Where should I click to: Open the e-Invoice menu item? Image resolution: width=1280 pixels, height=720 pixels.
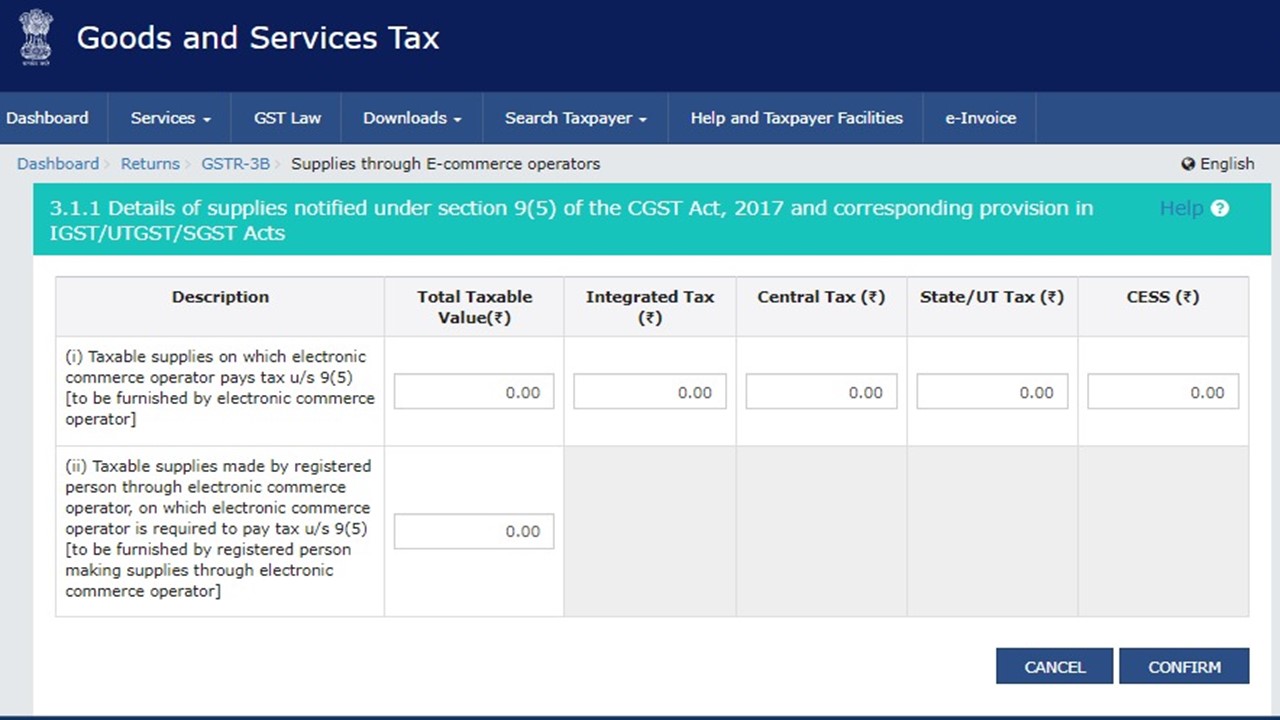pyautogui.click(x=980, y=118)
